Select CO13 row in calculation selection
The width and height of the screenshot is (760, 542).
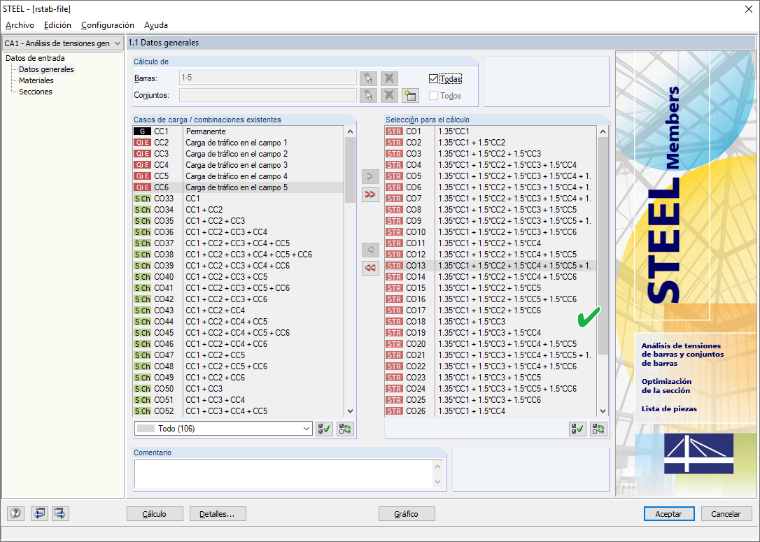coord(491,266)
